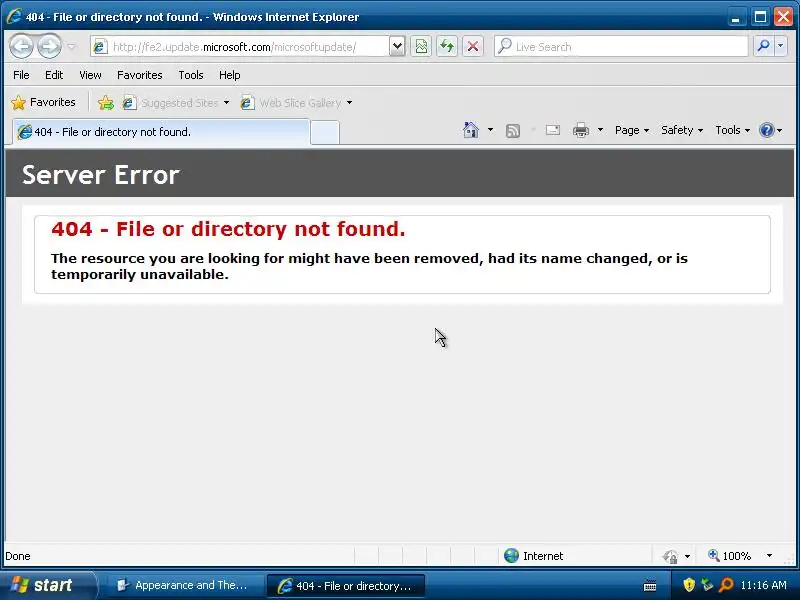Click the RSS Feeds icon
The image size is (800, 600).
pos(513,131)
